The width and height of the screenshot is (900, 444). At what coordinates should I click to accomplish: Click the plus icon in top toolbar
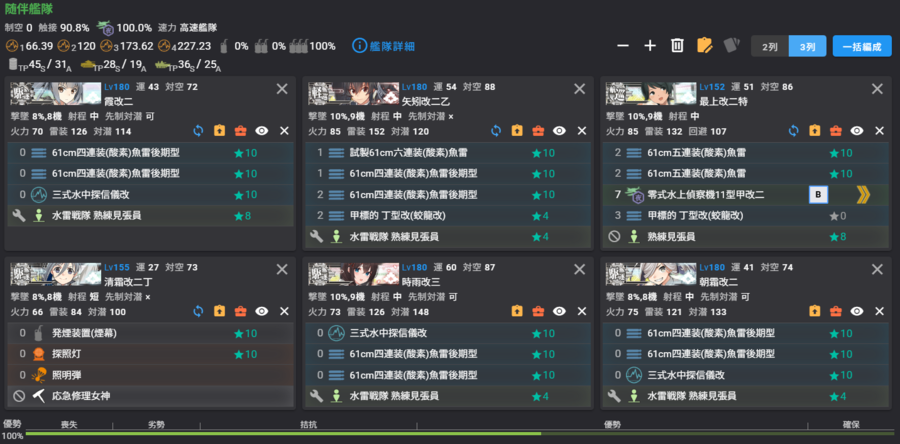coord(650,46)
